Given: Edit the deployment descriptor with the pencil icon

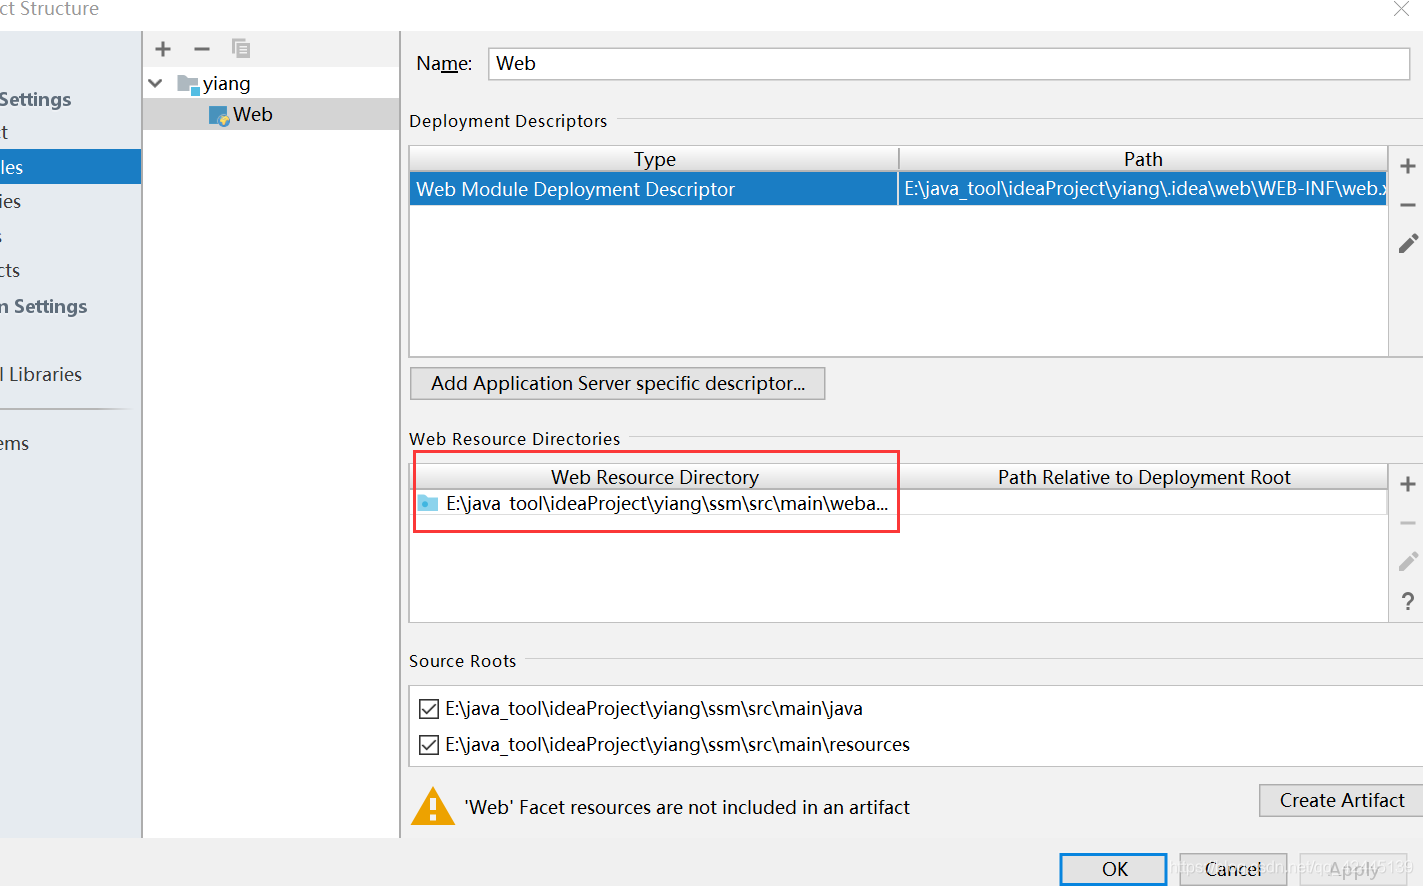Looking at the screenshot, I should click(x=1408, y=243).
